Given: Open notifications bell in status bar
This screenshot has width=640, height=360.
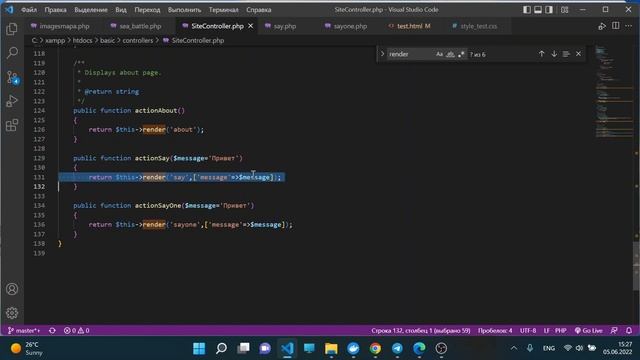Looking at the screenshot, I should pyautogui.click(x=629, y=331).
